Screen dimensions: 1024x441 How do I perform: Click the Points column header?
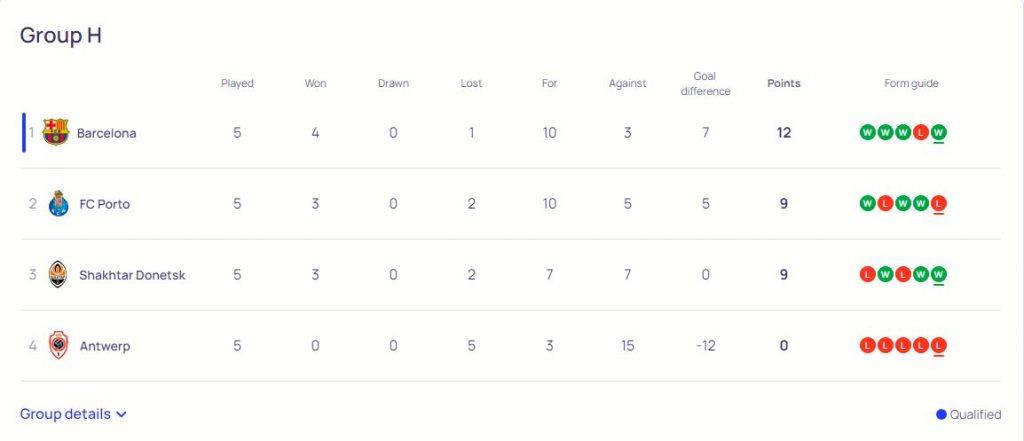pos(783,83)
